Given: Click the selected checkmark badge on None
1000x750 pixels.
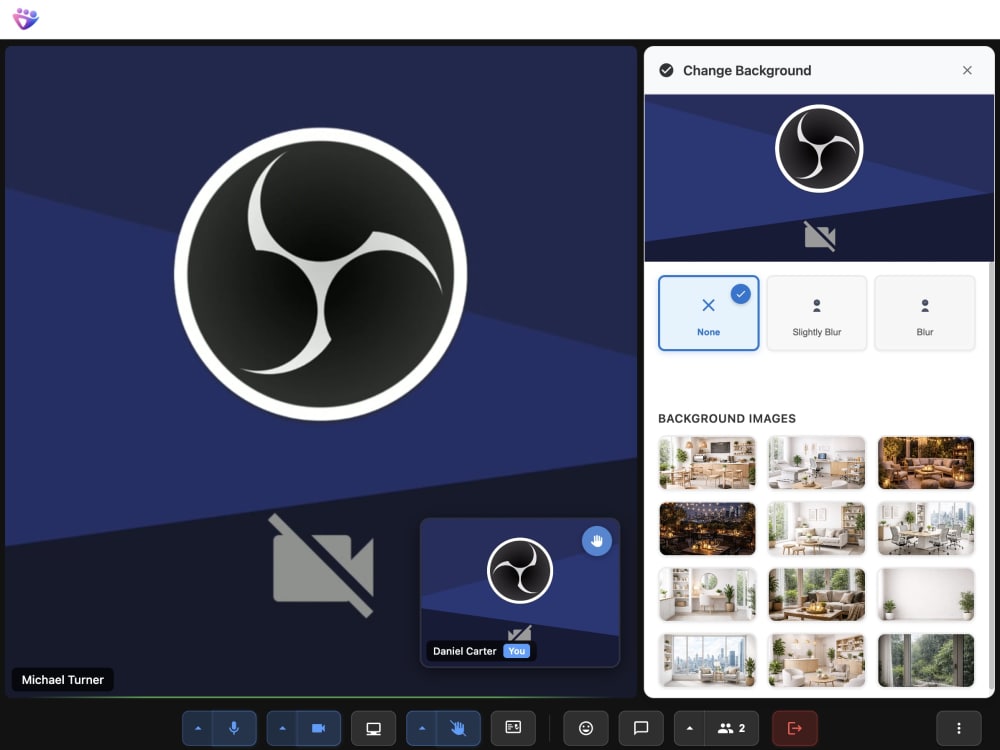Looking at the screenshot, I should click(x=740, y=294).
